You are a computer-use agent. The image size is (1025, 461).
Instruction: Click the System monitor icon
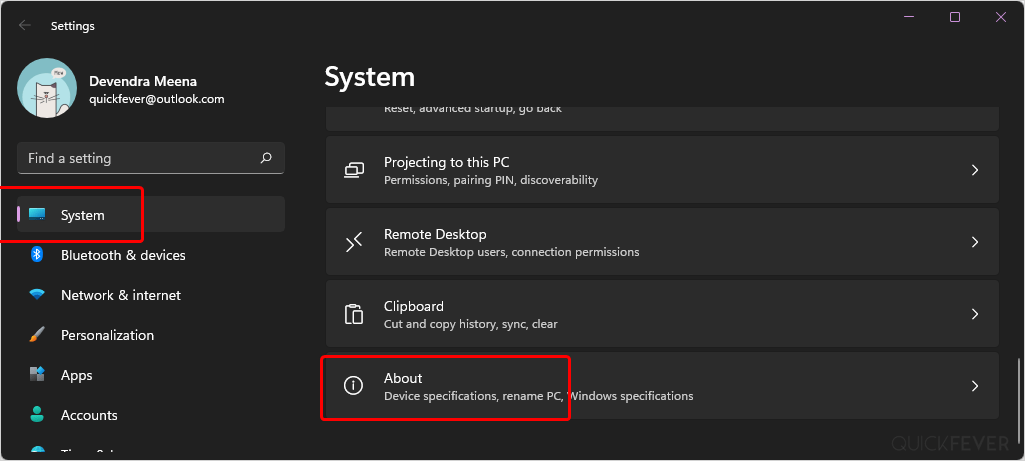coord(37,214)
